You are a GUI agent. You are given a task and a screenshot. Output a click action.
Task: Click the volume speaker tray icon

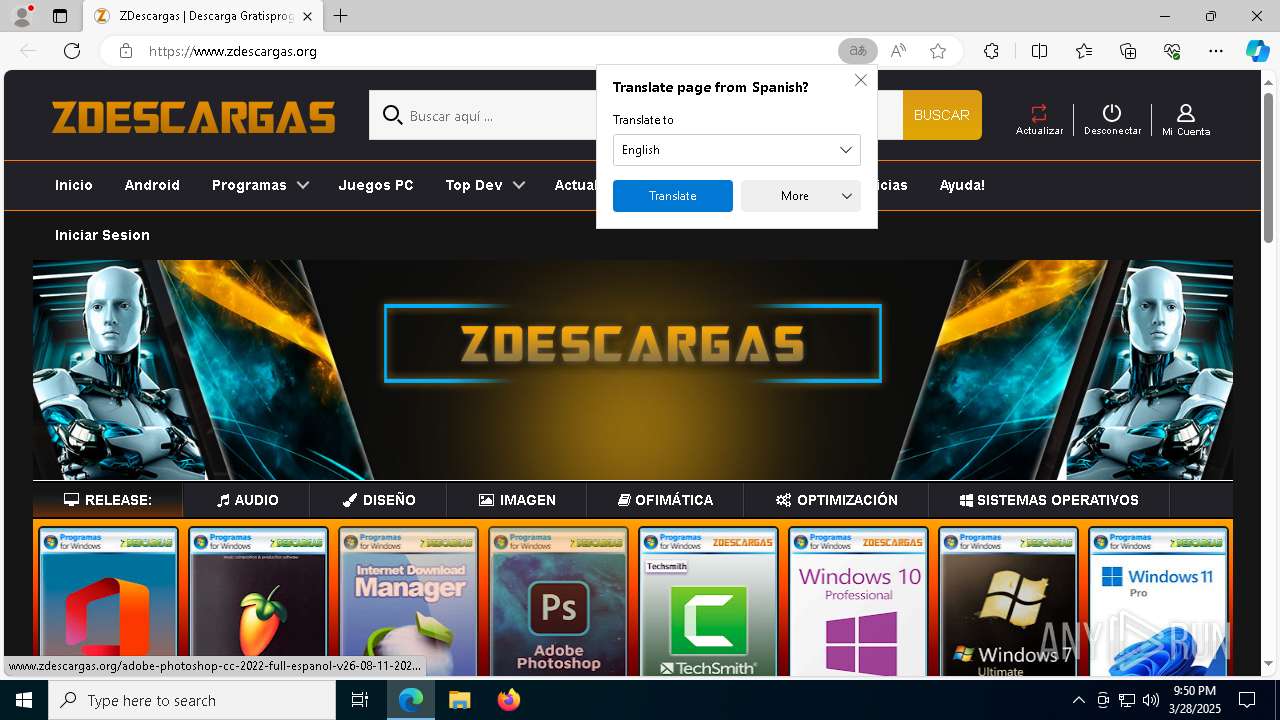(x=1151, y=700)
